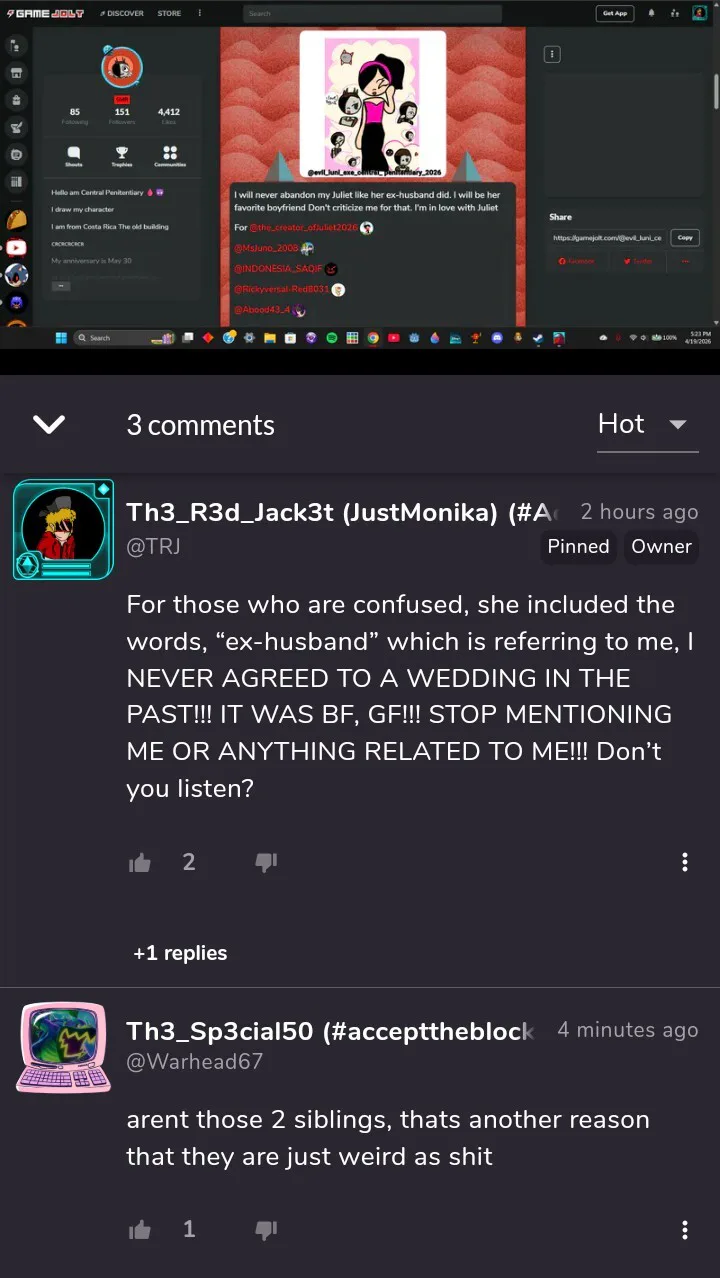Like TRJ's pinned comment with thumbs up
The image size is (720, 1278).
point(140,862)
